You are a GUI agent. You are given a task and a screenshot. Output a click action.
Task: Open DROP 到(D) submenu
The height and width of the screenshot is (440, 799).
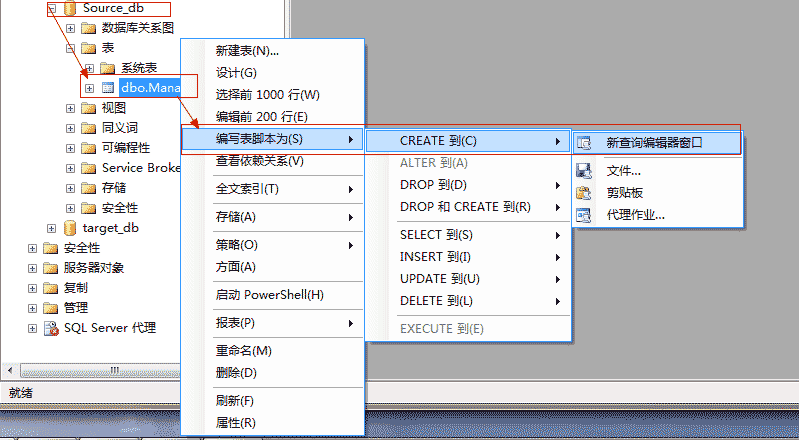click(x=468, y=185)
